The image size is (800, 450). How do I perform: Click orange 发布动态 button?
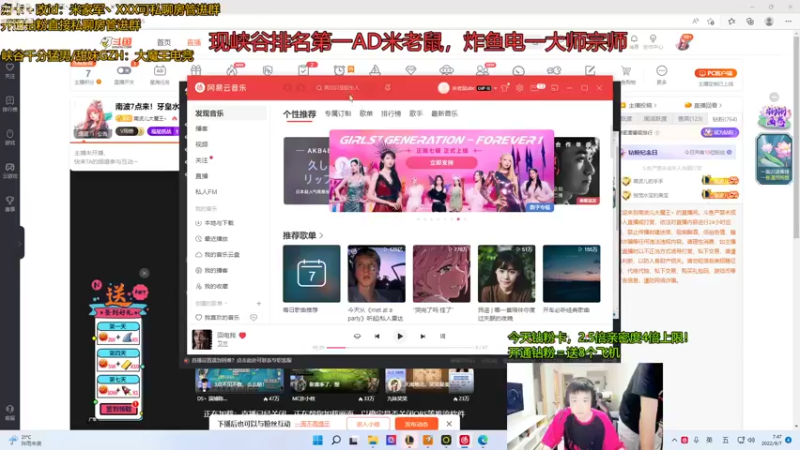tap(416, 424)
